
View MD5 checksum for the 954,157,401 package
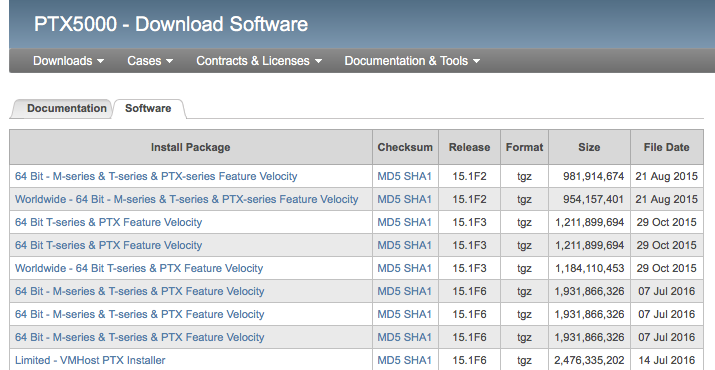pos(389,199)
